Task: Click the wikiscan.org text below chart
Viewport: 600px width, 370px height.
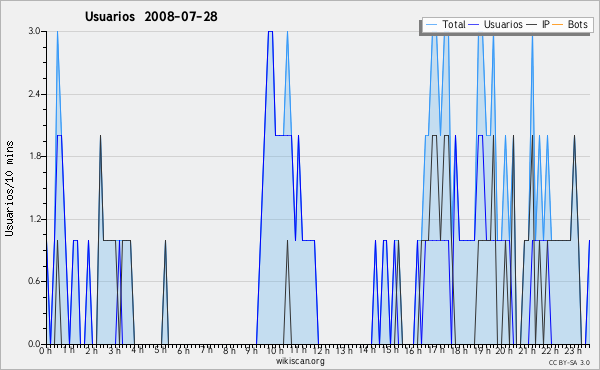Action: (x=300, y=361)
